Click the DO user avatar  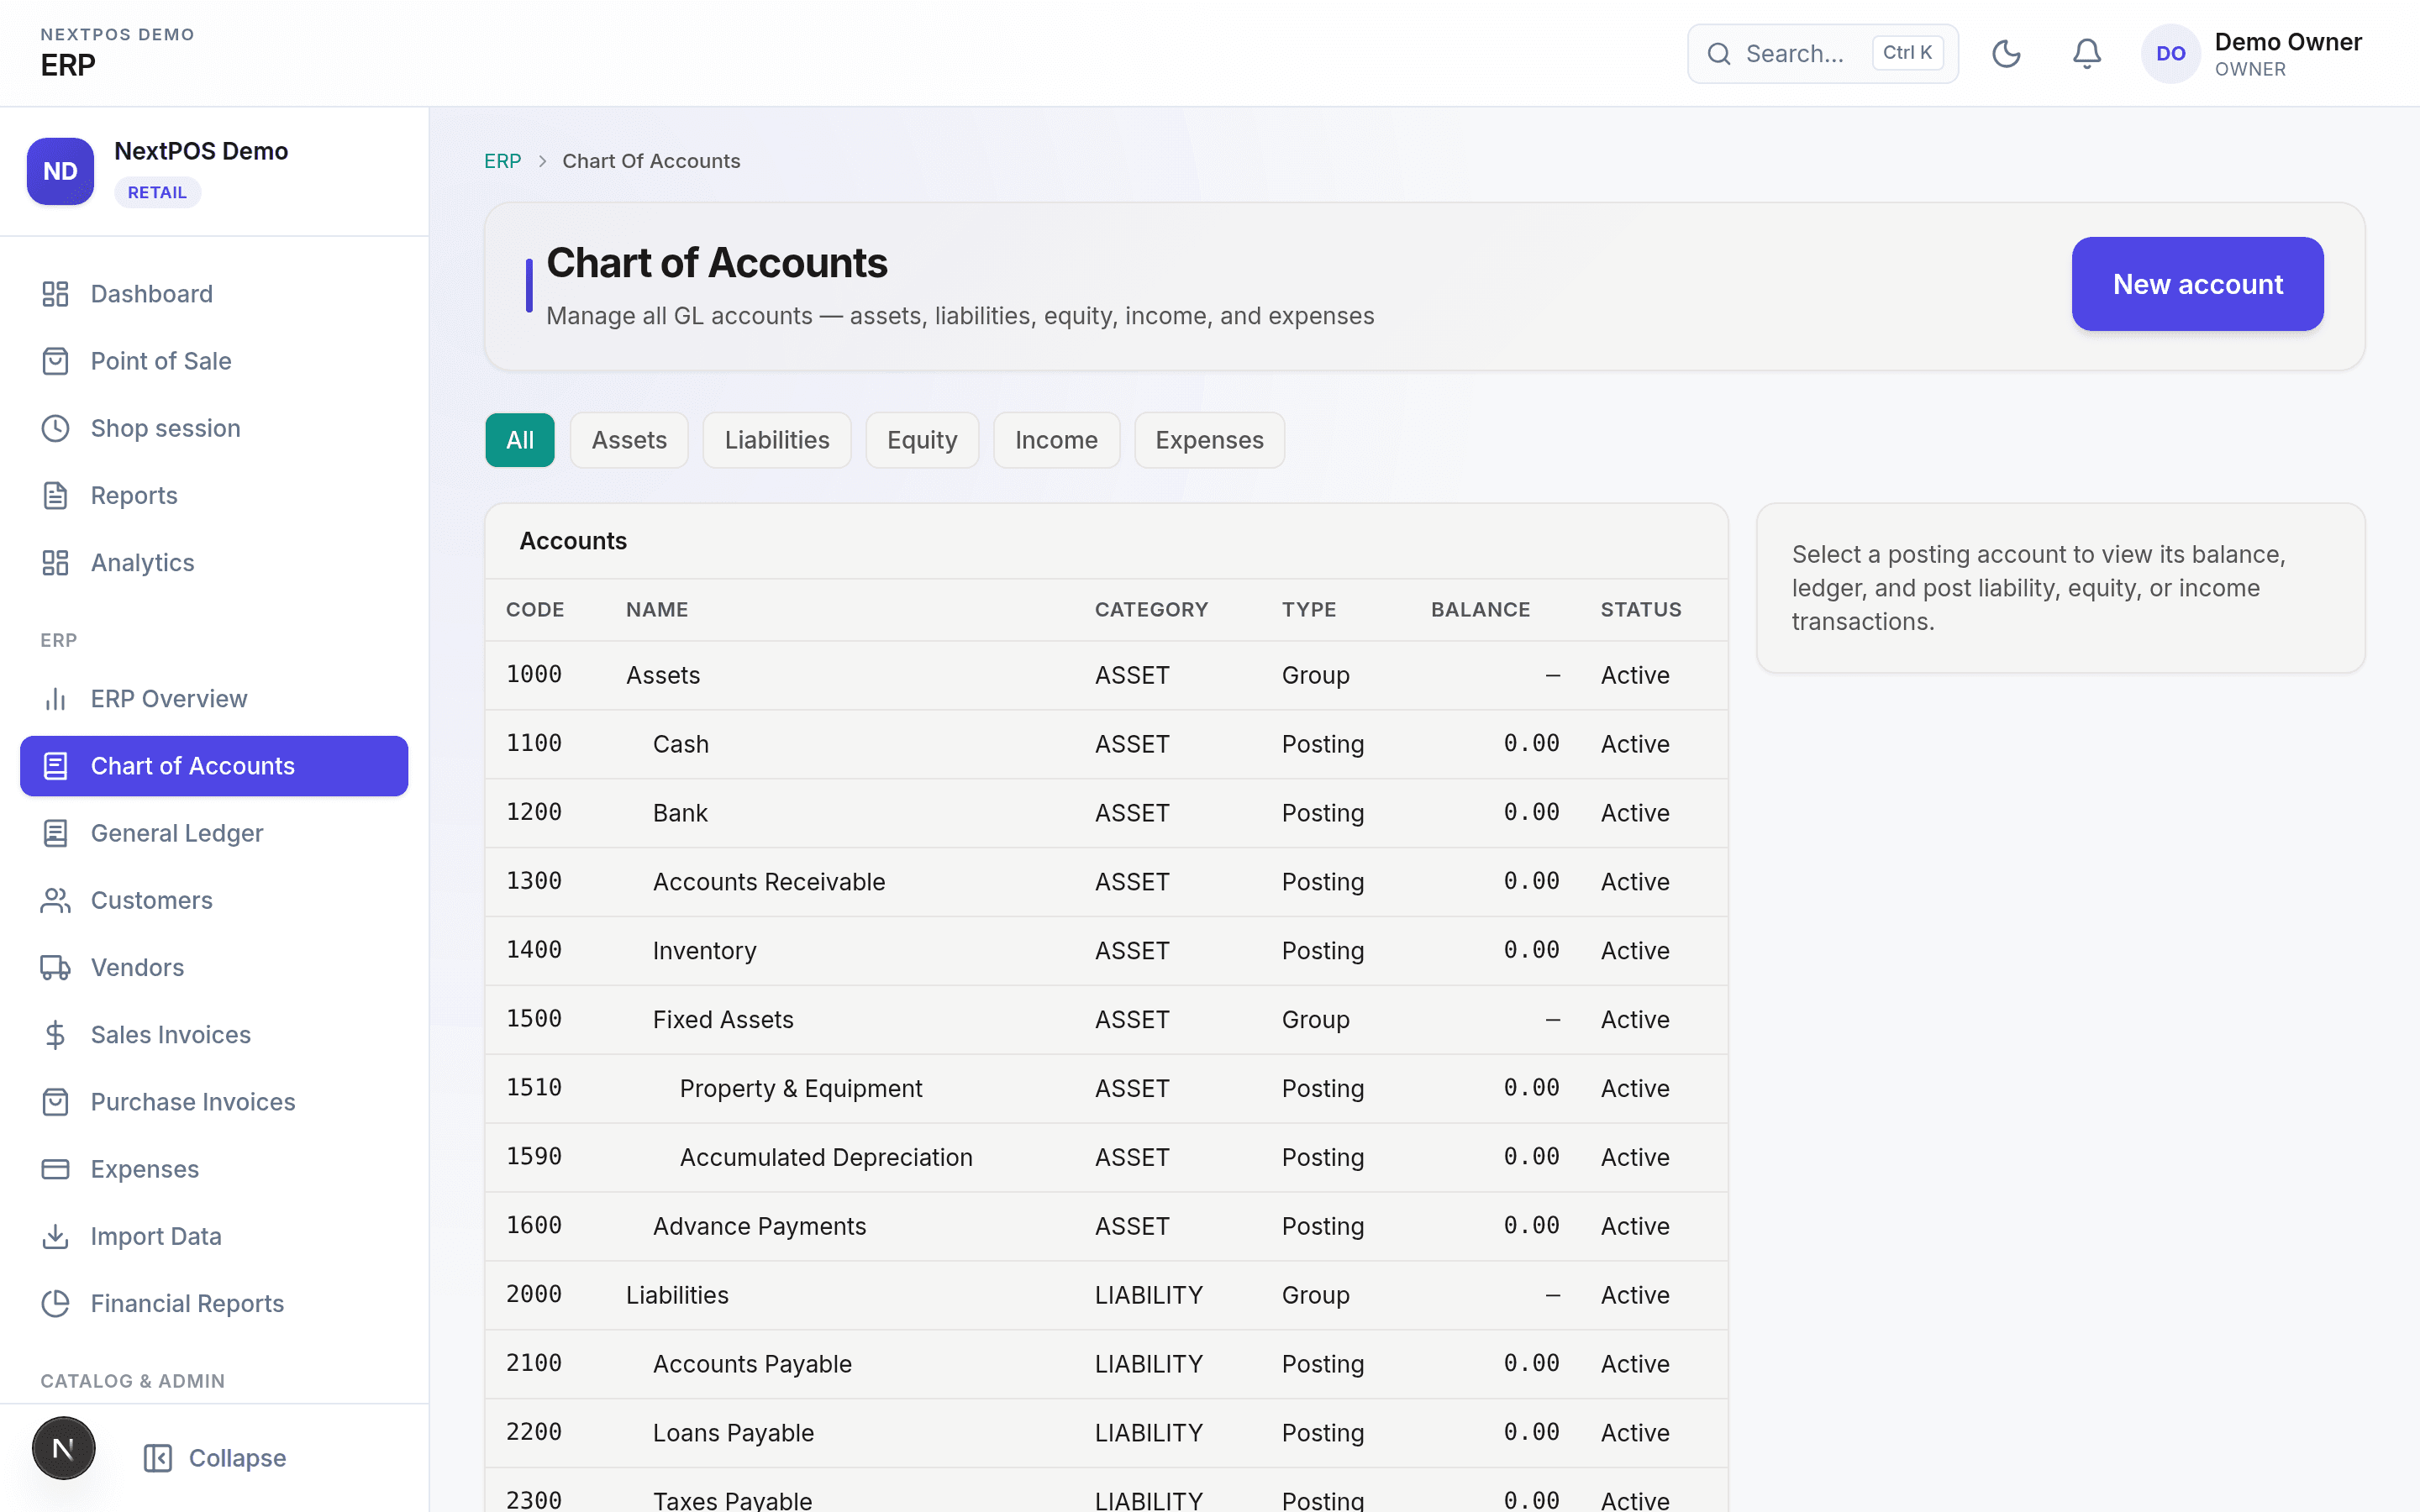click(2170, 54)
